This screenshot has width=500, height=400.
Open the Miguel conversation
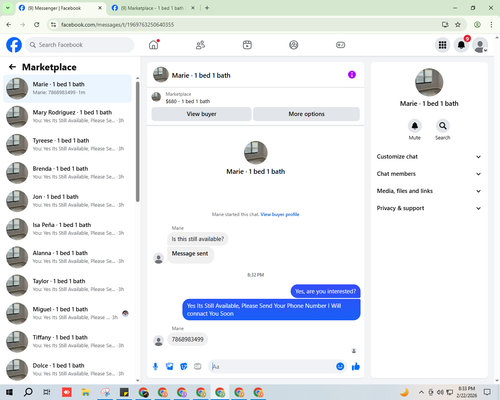[x=67, y=313]
